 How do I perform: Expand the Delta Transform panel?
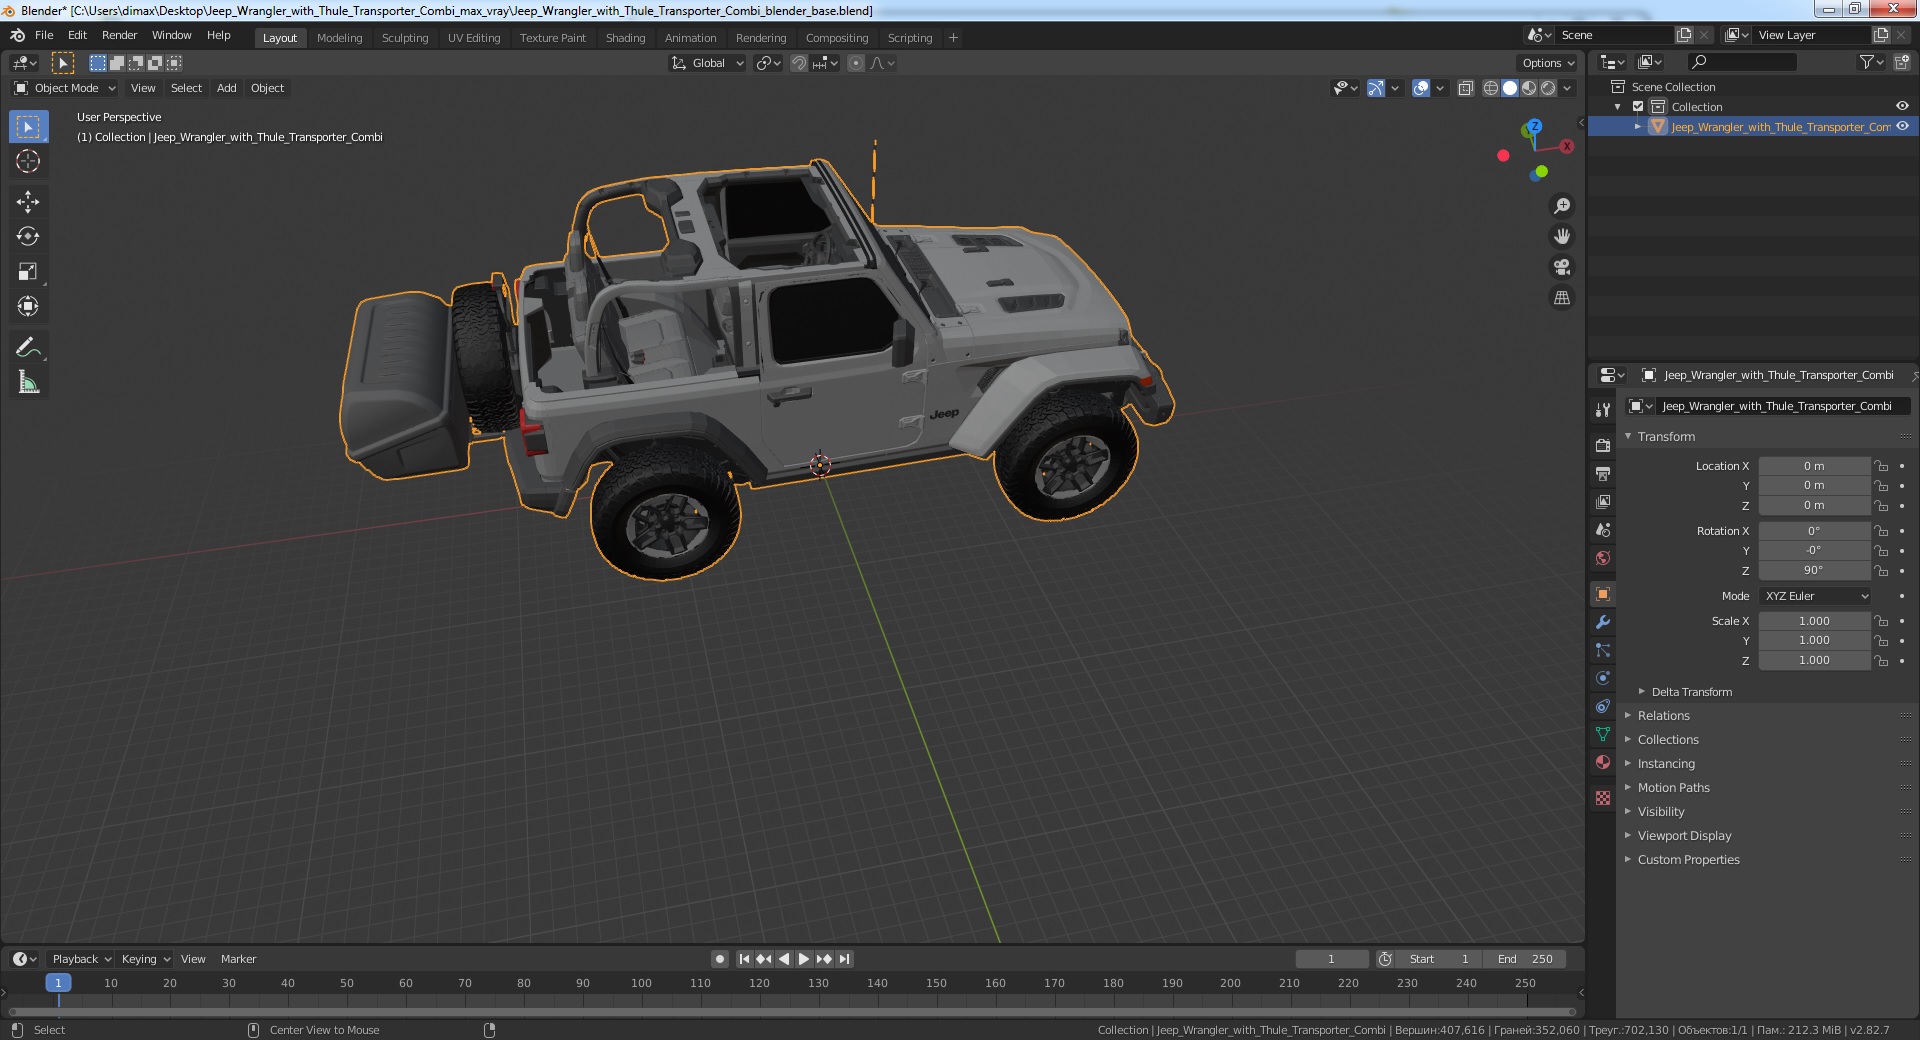[x=1691, y=692]
